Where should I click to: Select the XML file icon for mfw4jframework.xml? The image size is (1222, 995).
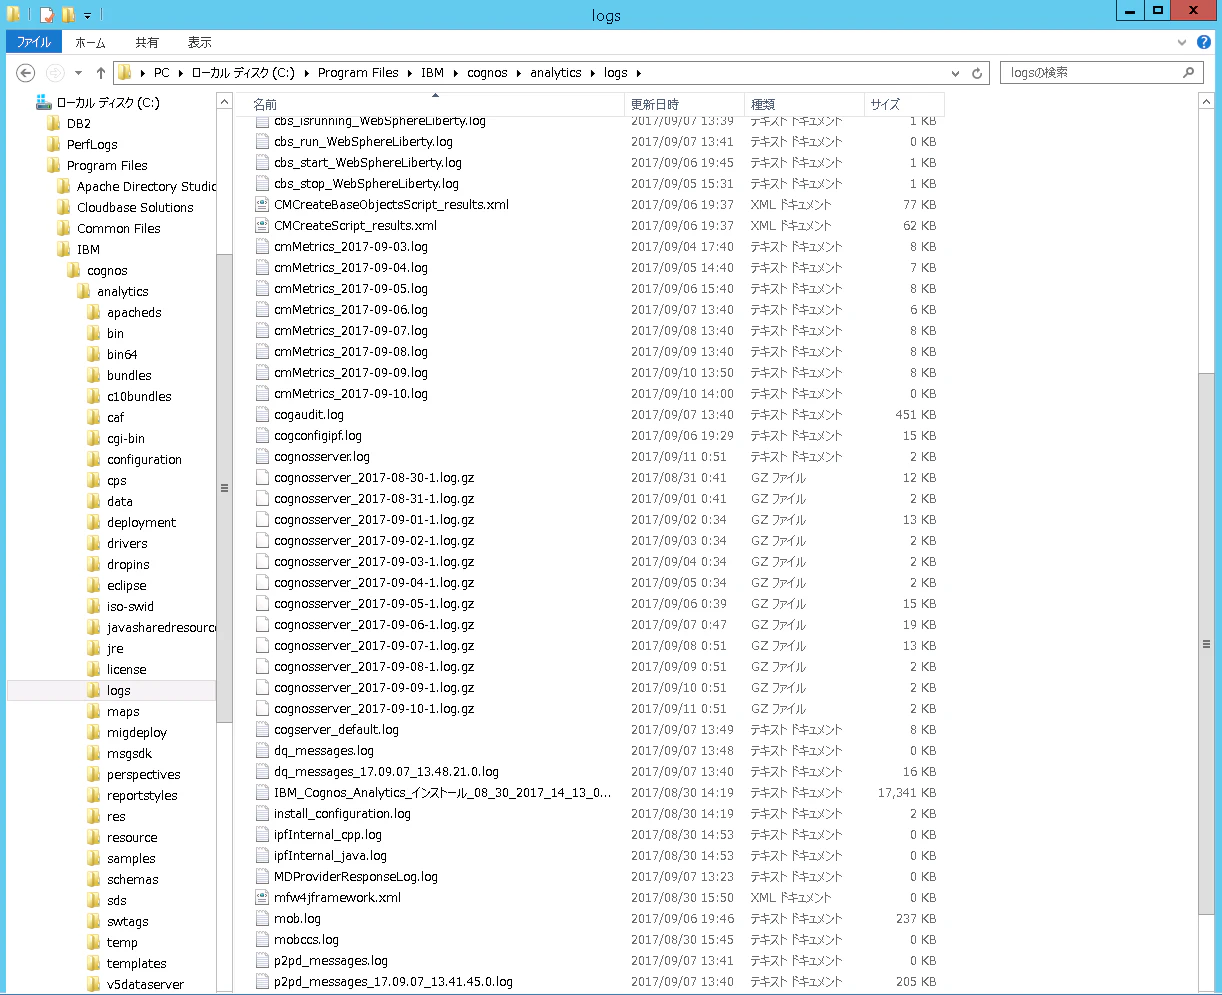[262, 898]
